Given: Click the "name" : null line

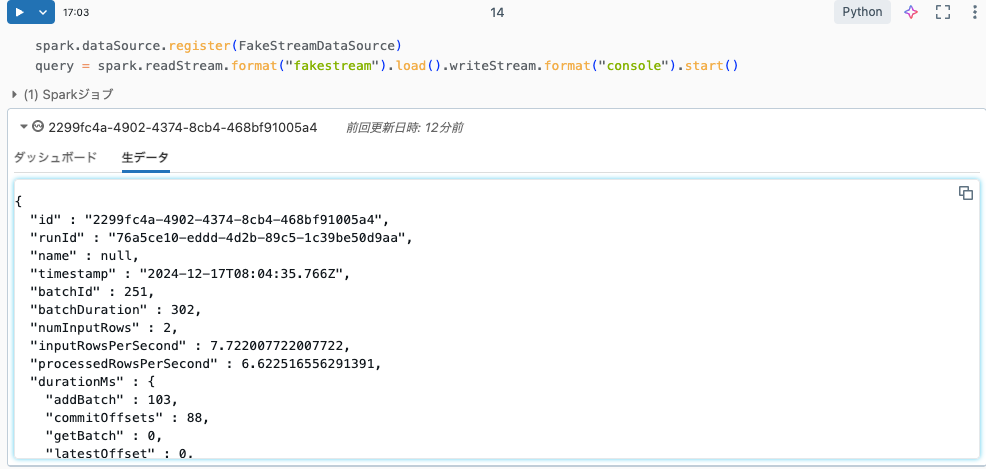Looking at the screenshot, I should 84,256.
